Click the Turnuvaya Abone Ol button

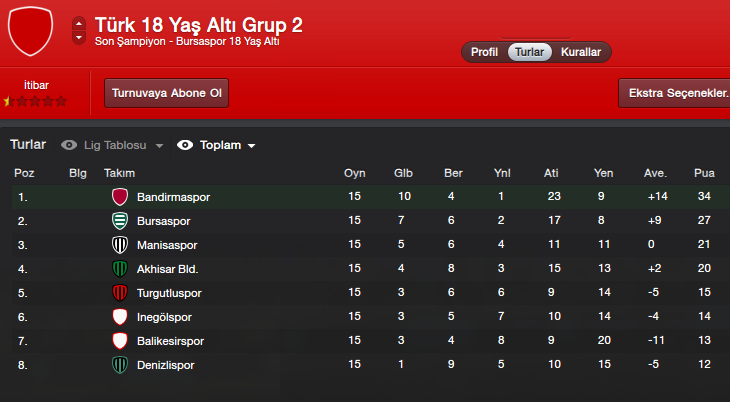tap(166, 93)
